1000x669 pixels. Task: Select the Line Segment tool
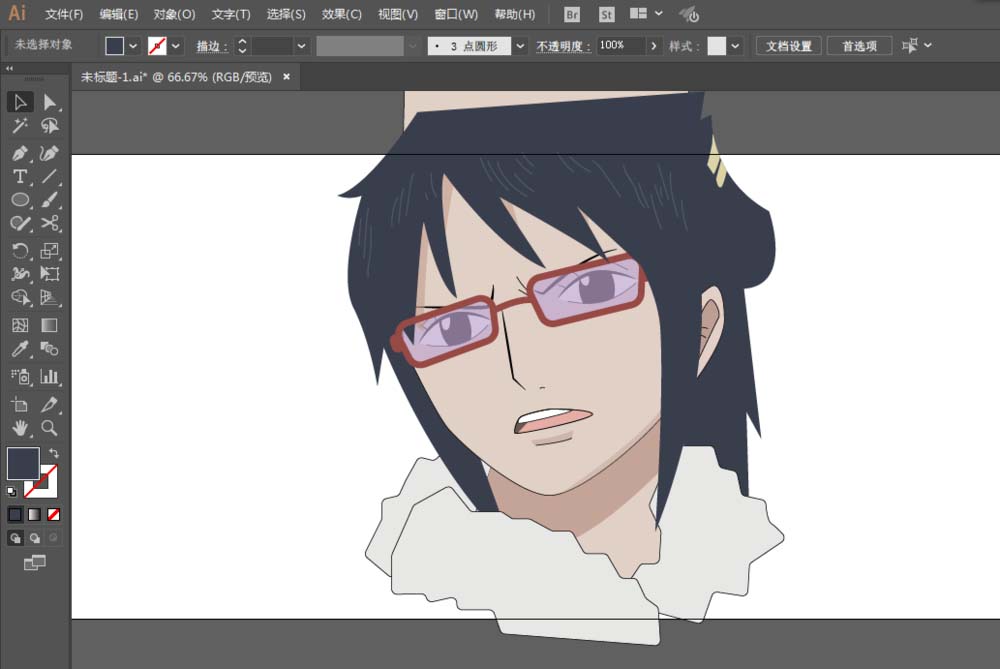(x=49, y=176)
